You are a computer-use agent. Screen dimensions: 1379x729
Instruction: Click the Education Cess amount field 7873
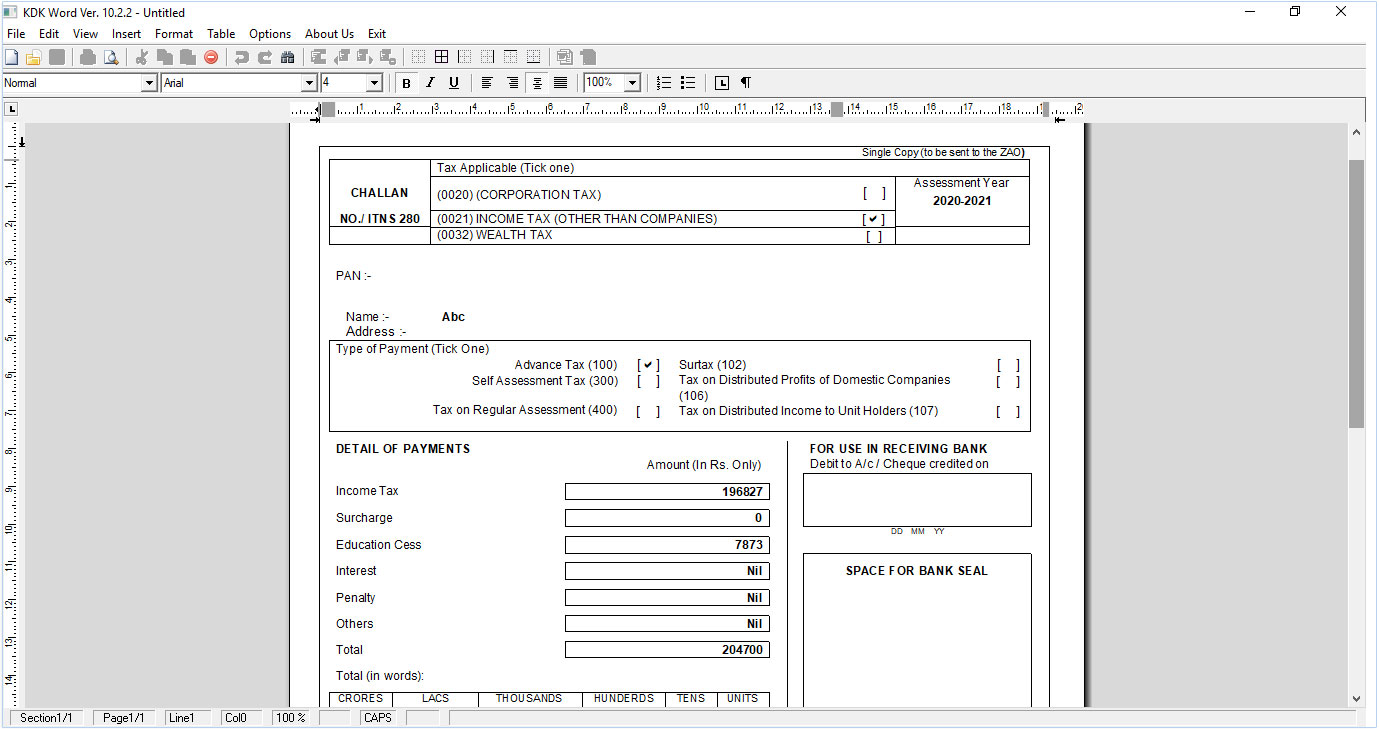(x=668, y=545)
